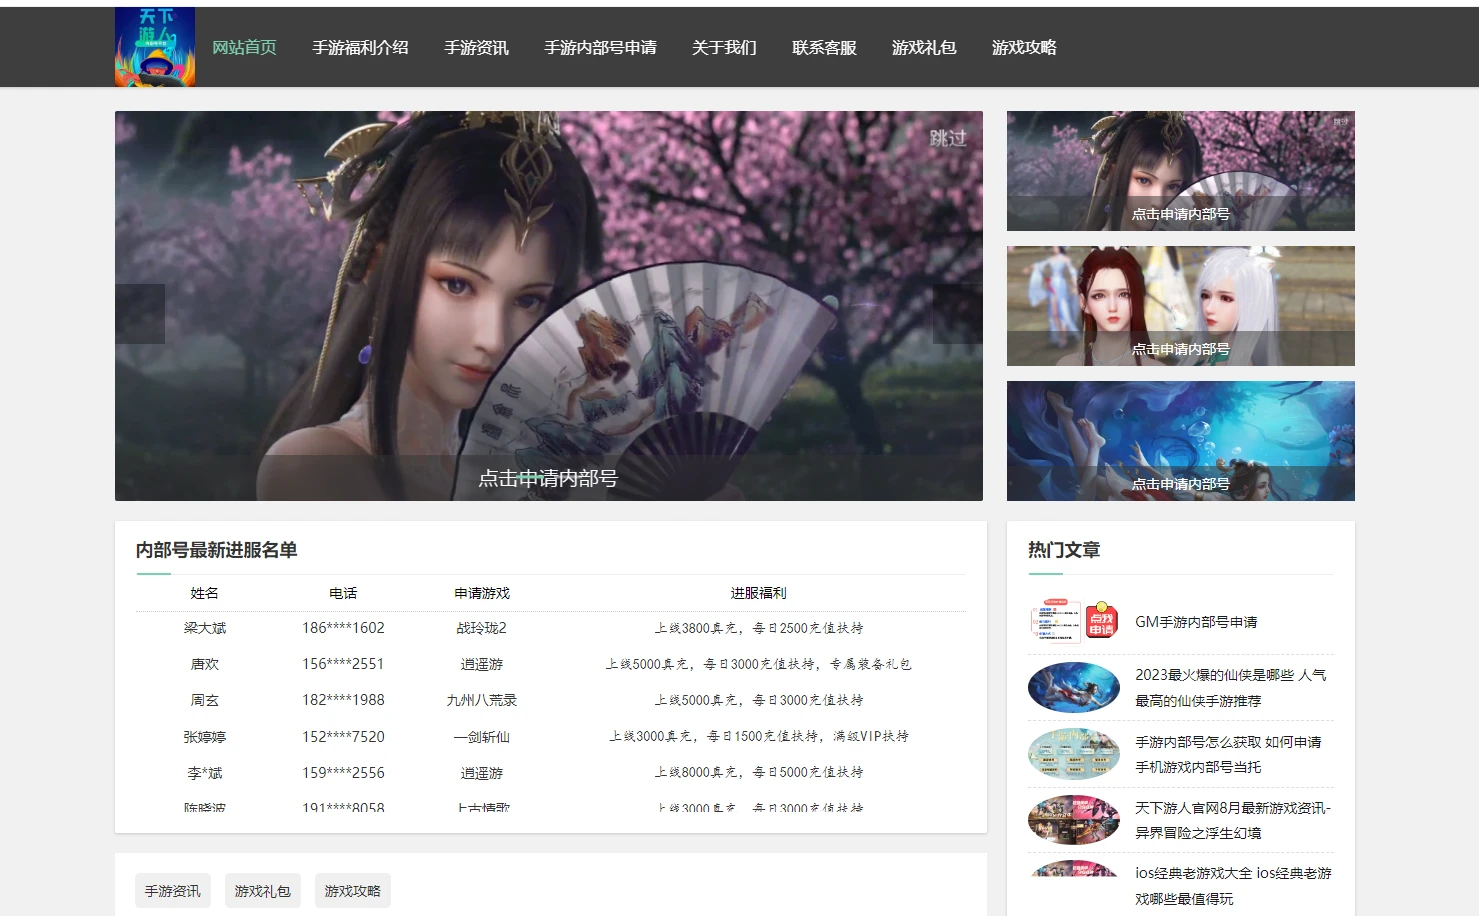Viewport: 1479px width, 916px height.
Task: Open ios经典老游戏大全 article
Action: click(x=1233, y=886)
